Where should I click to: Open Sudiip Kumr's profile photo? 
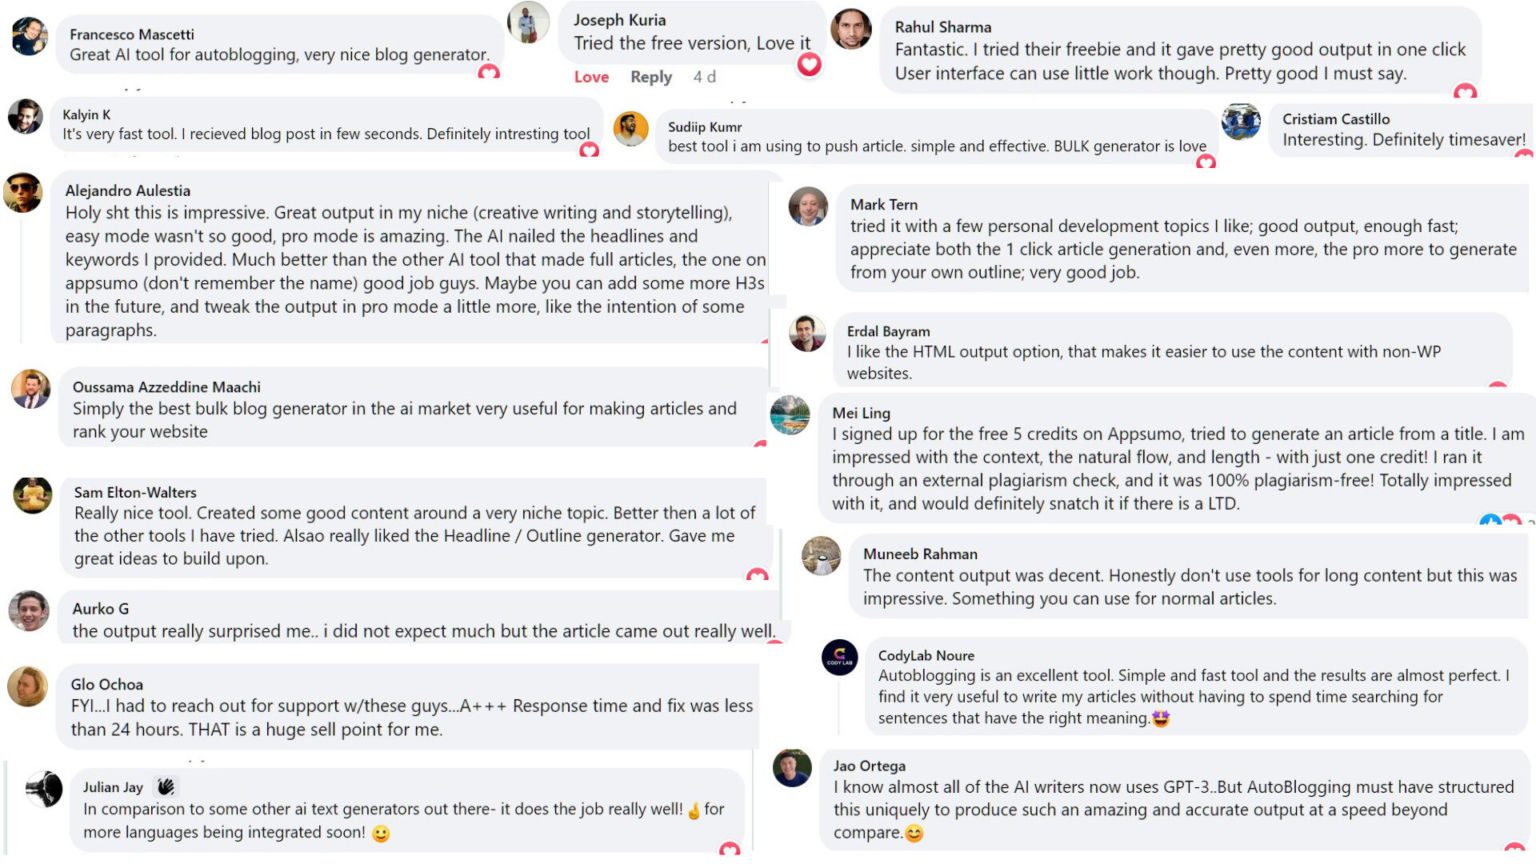pyautogui.click(x=631, y=128)
